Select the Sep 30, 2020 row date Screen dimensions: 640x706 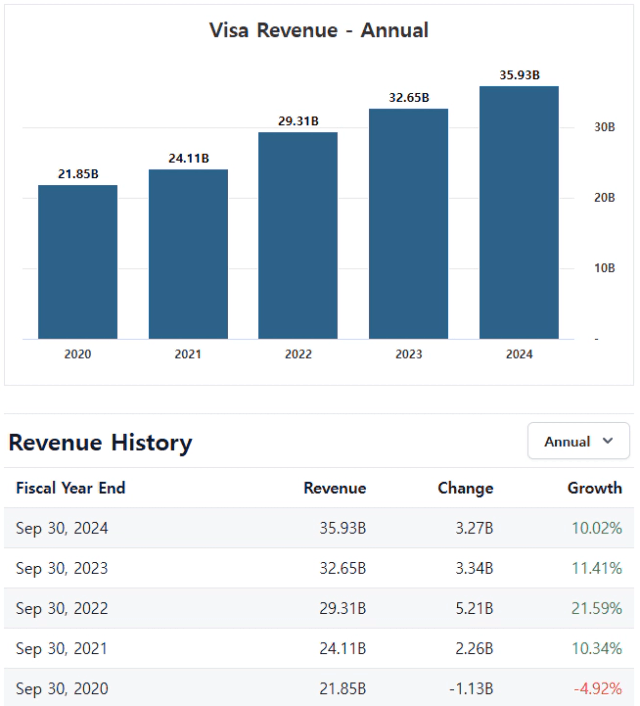(62, 688)
